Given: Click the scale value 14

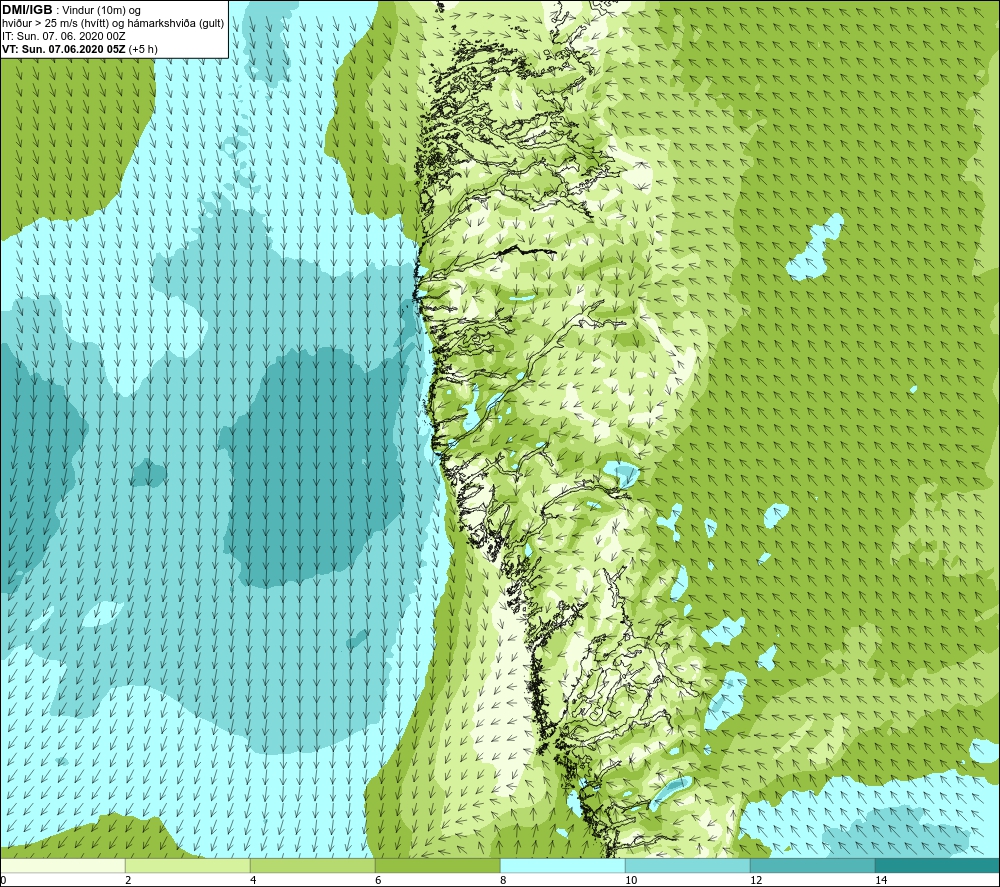Looking at the screenshot, I should [x=881, y=880].
